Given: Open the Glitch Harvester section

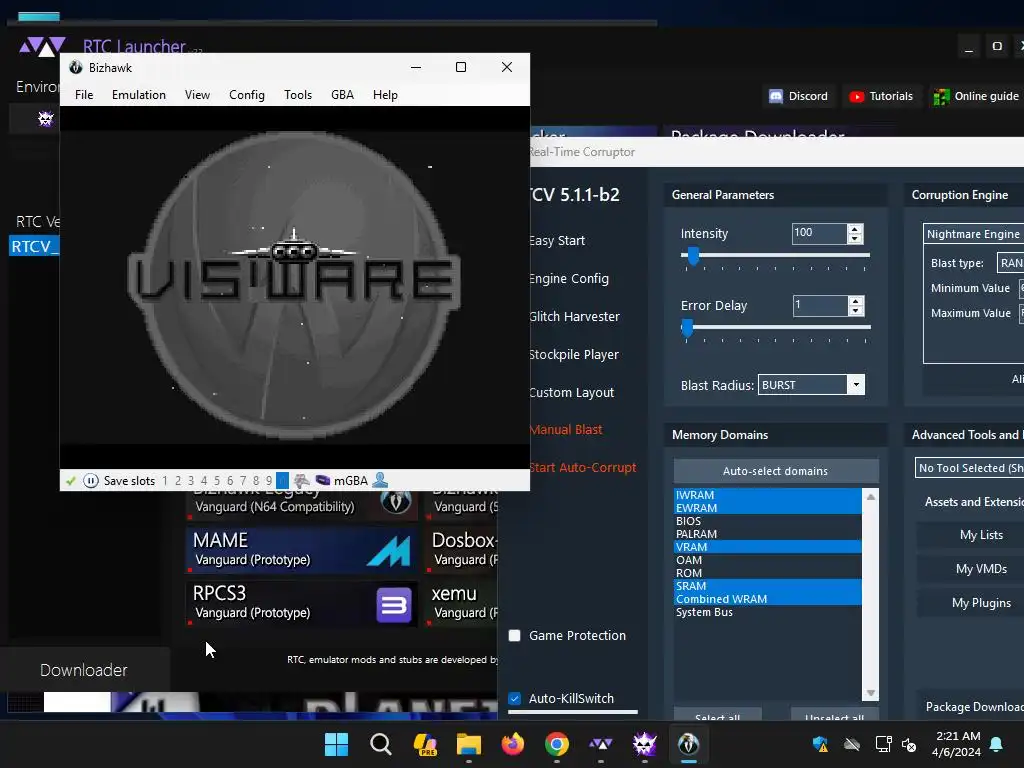Looking at the screenshot, I should point(574,316).
